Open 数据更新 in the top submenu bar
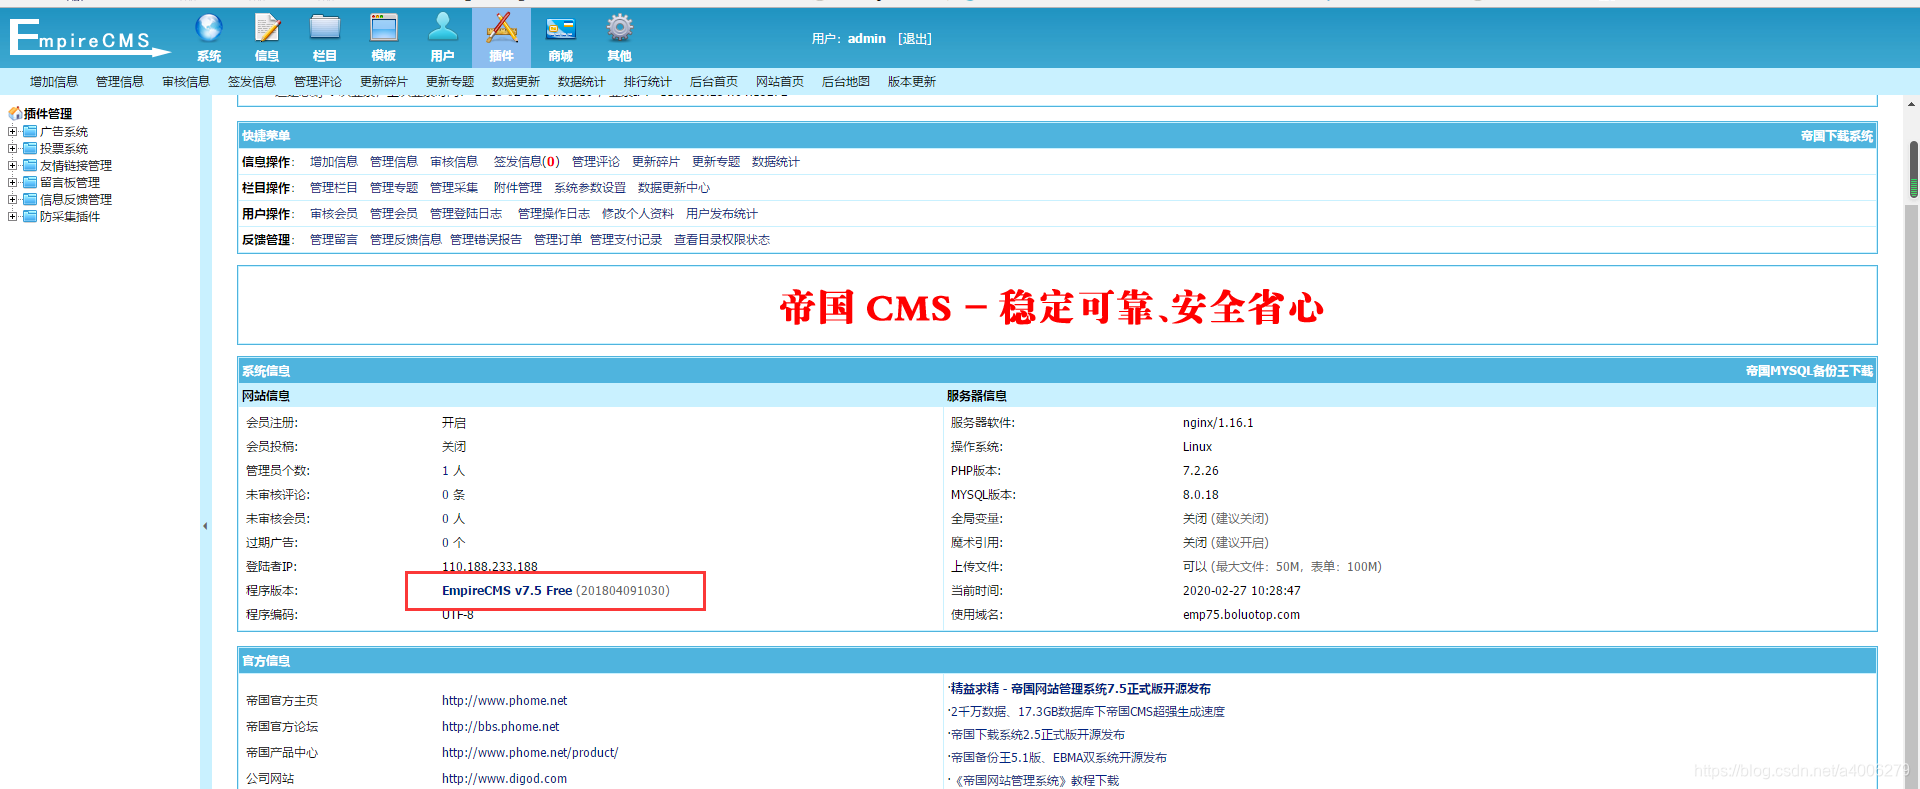The image size is (1920, 789). coord(516,82)
